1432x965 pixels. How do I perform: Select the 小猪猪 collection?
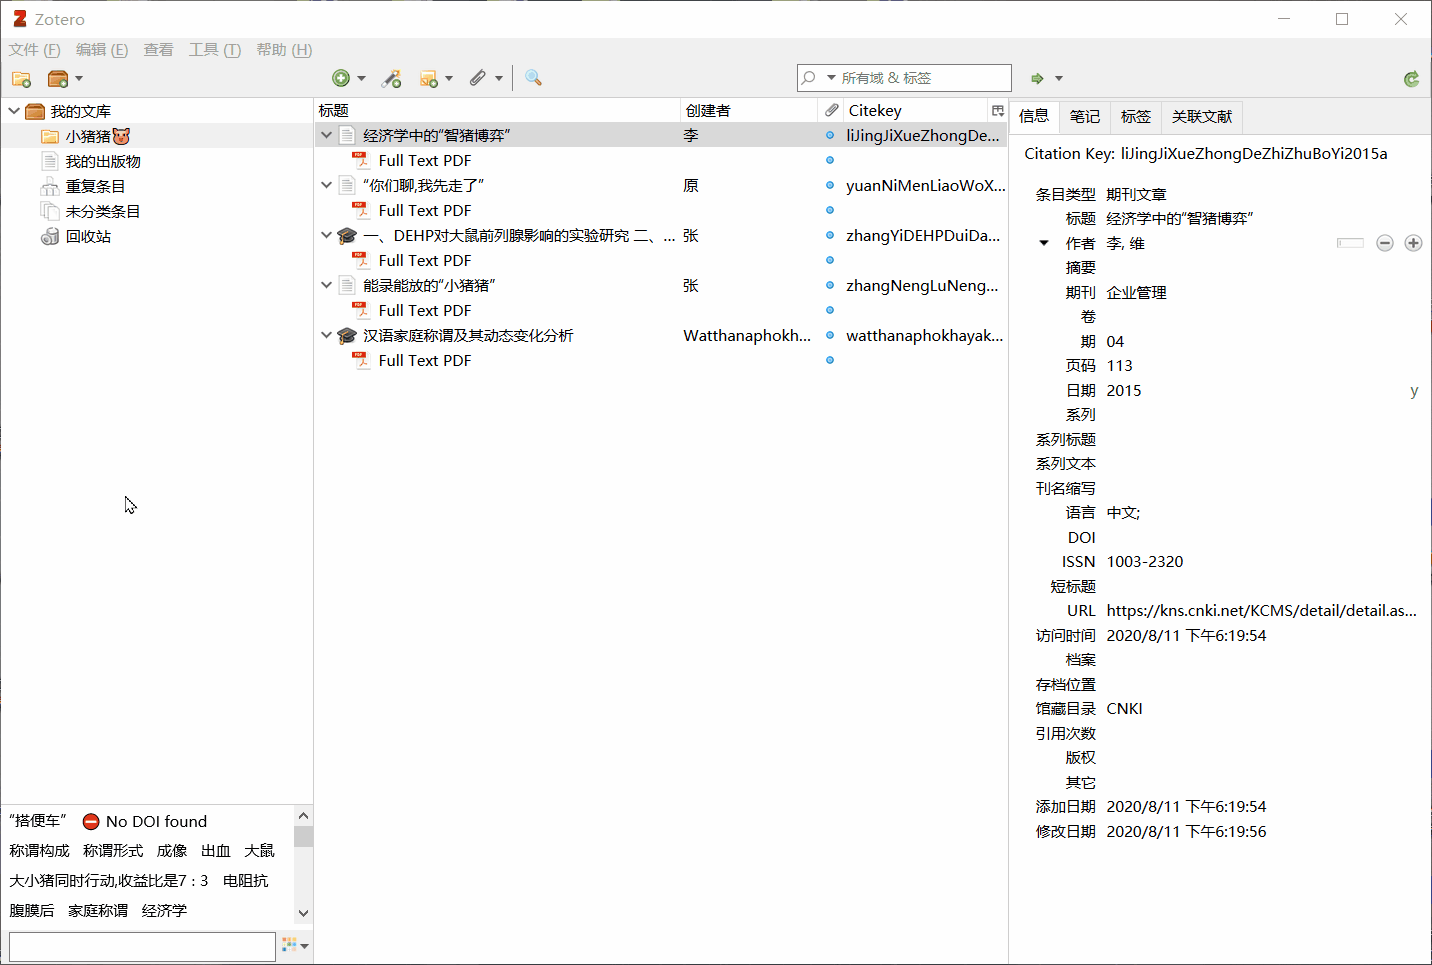point(98,136)
